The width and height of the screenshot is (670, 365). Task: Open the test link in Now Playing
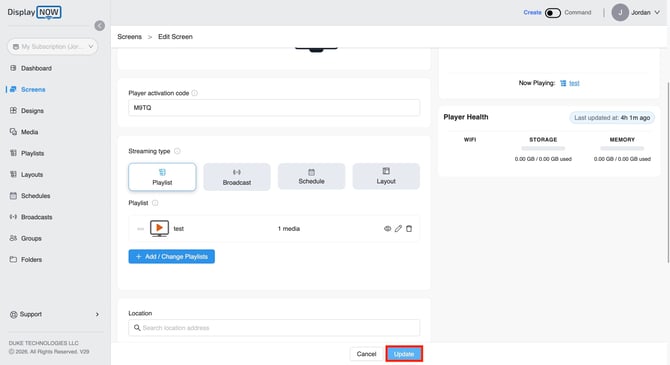[574, 83]
